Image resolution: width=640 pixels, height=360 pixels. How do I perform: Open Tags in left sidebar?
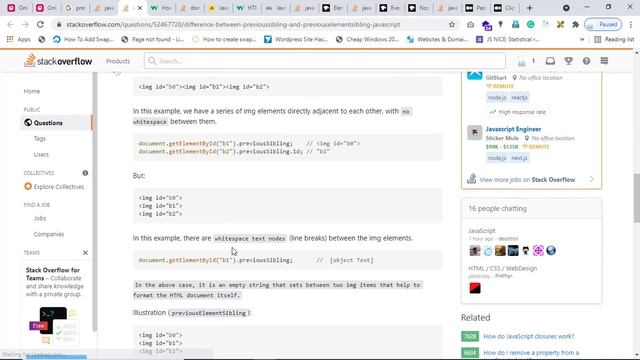(x=40, y=139)
